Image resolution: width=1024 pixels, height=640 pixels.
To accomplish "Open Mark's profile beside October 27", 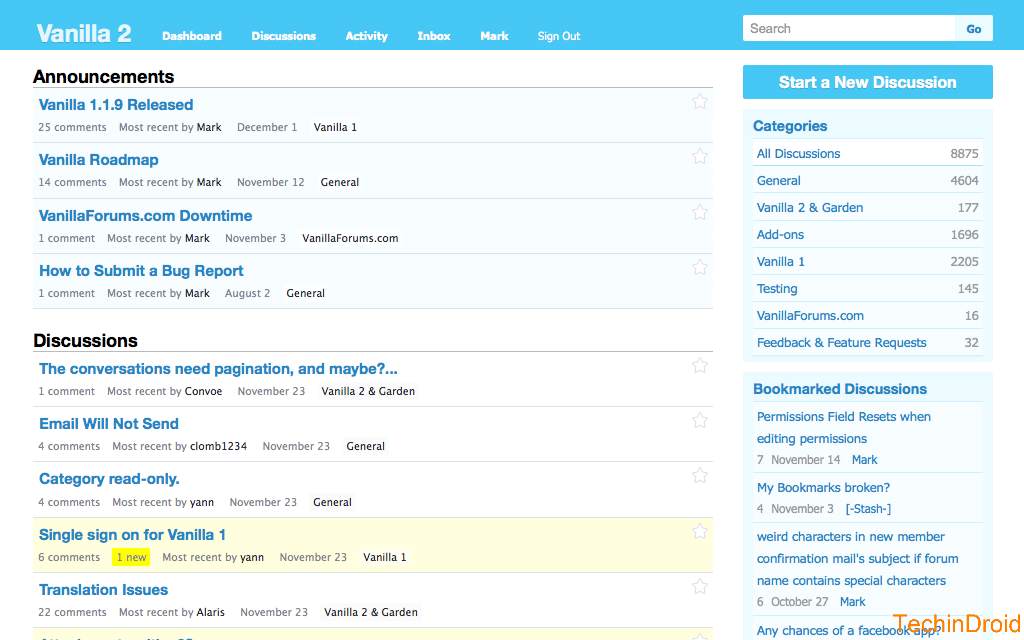I will click(852, 601).
